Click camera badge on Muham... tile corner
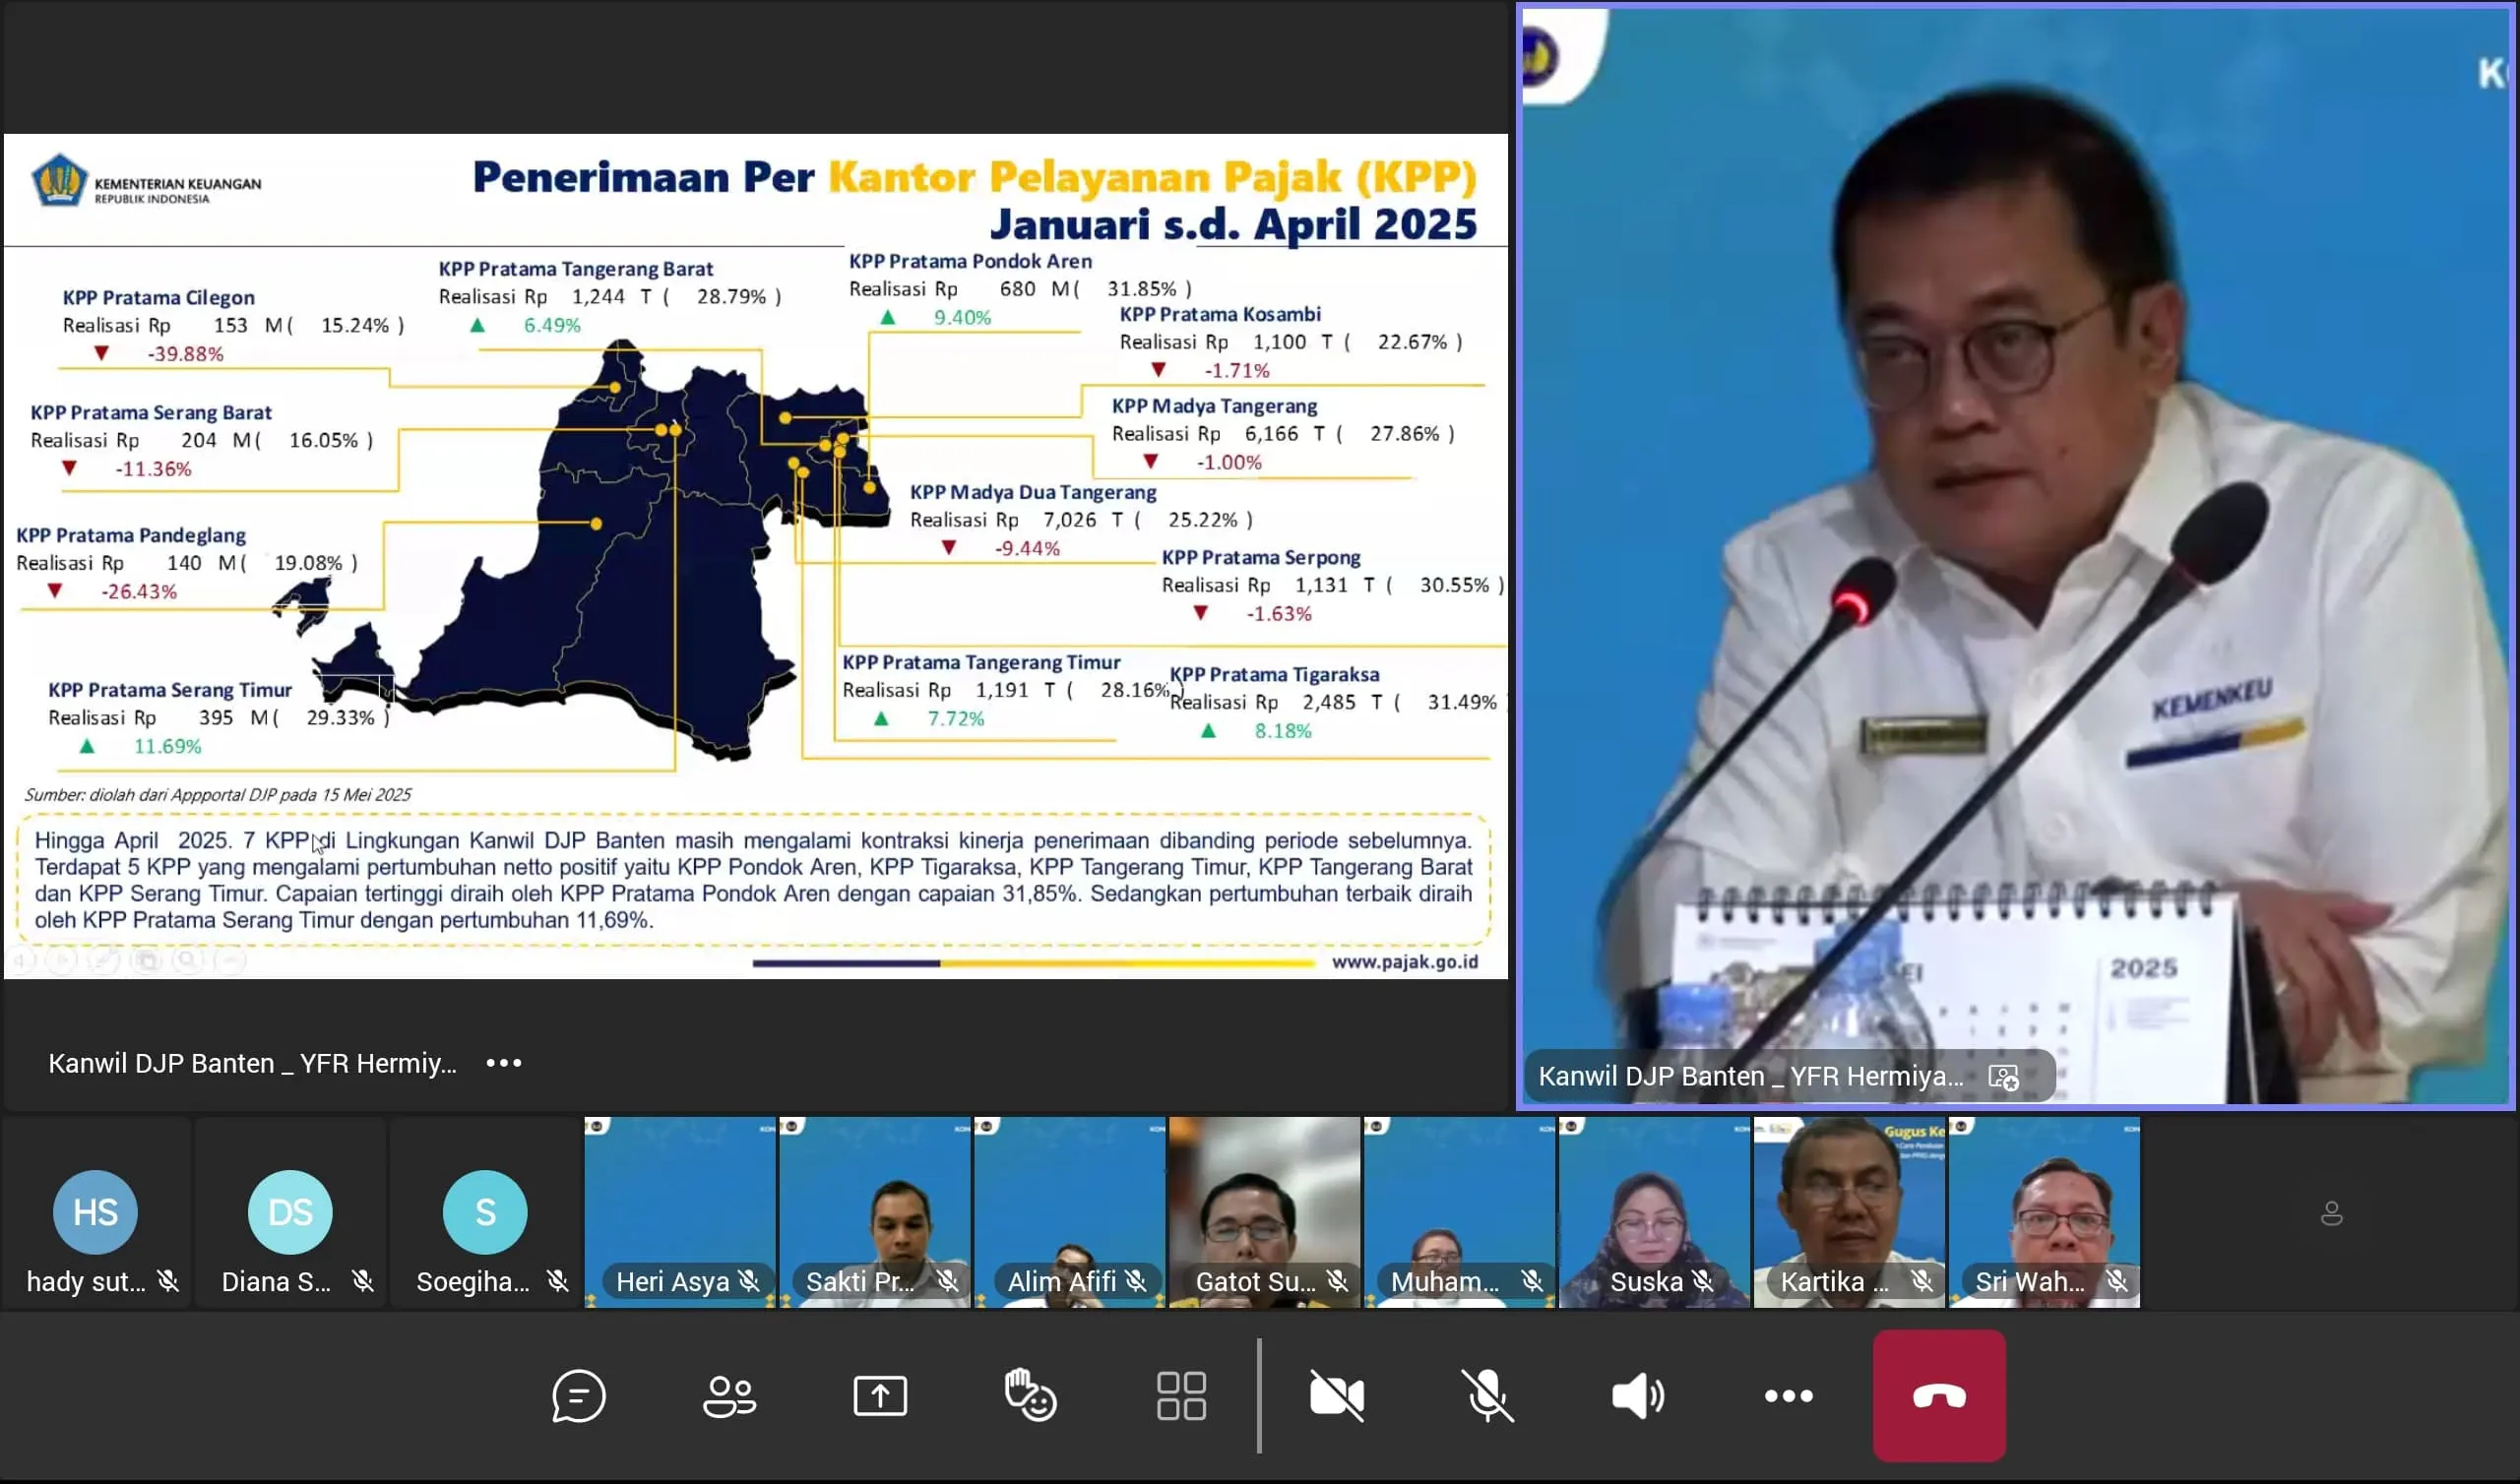 coord(1377,1127)
